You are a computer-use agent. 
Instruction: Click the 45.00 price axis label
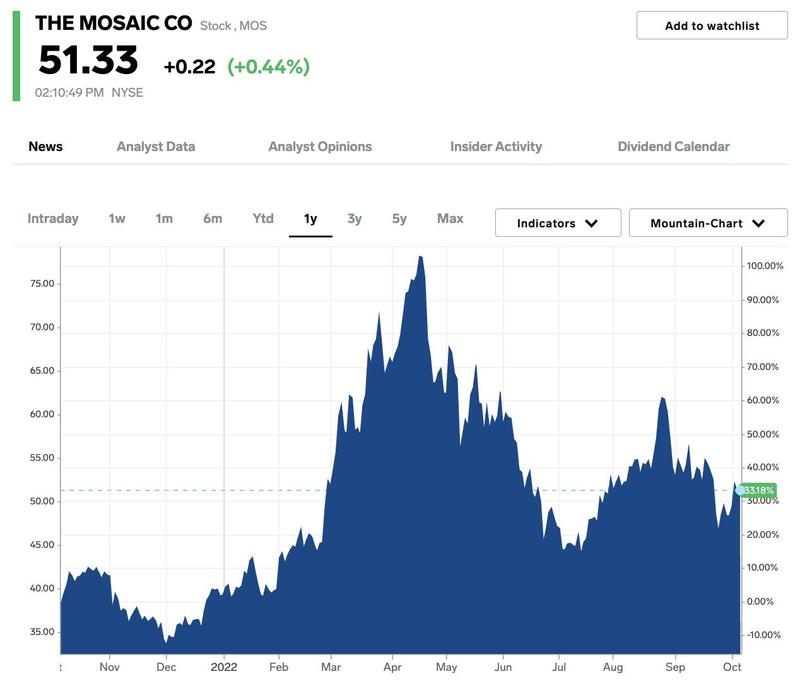[x=42, y=544]
